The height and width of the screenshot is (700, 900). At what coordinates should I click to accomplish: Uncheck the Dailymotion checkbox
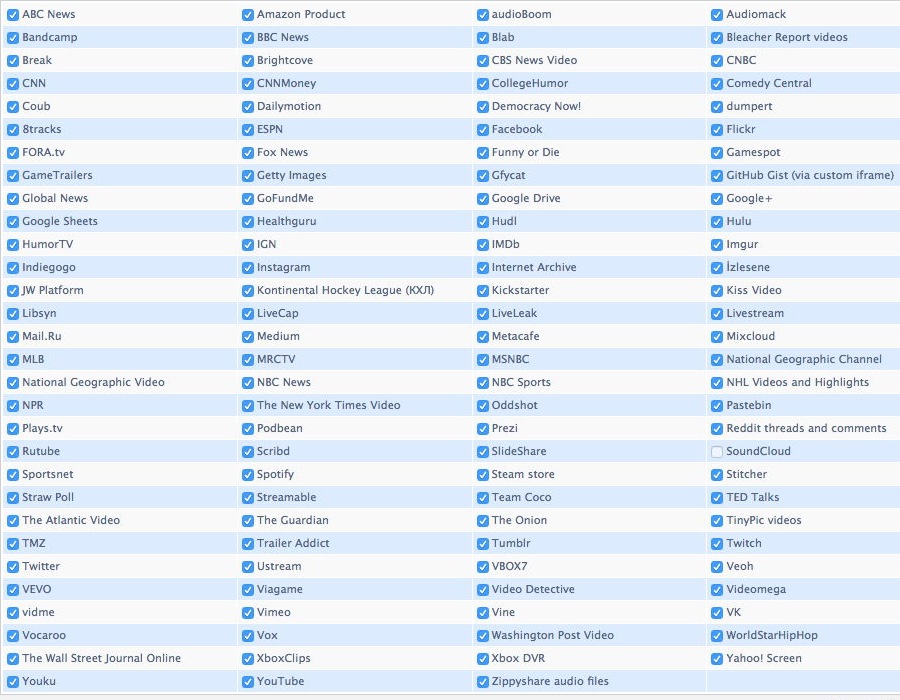(x=247, y=107)
